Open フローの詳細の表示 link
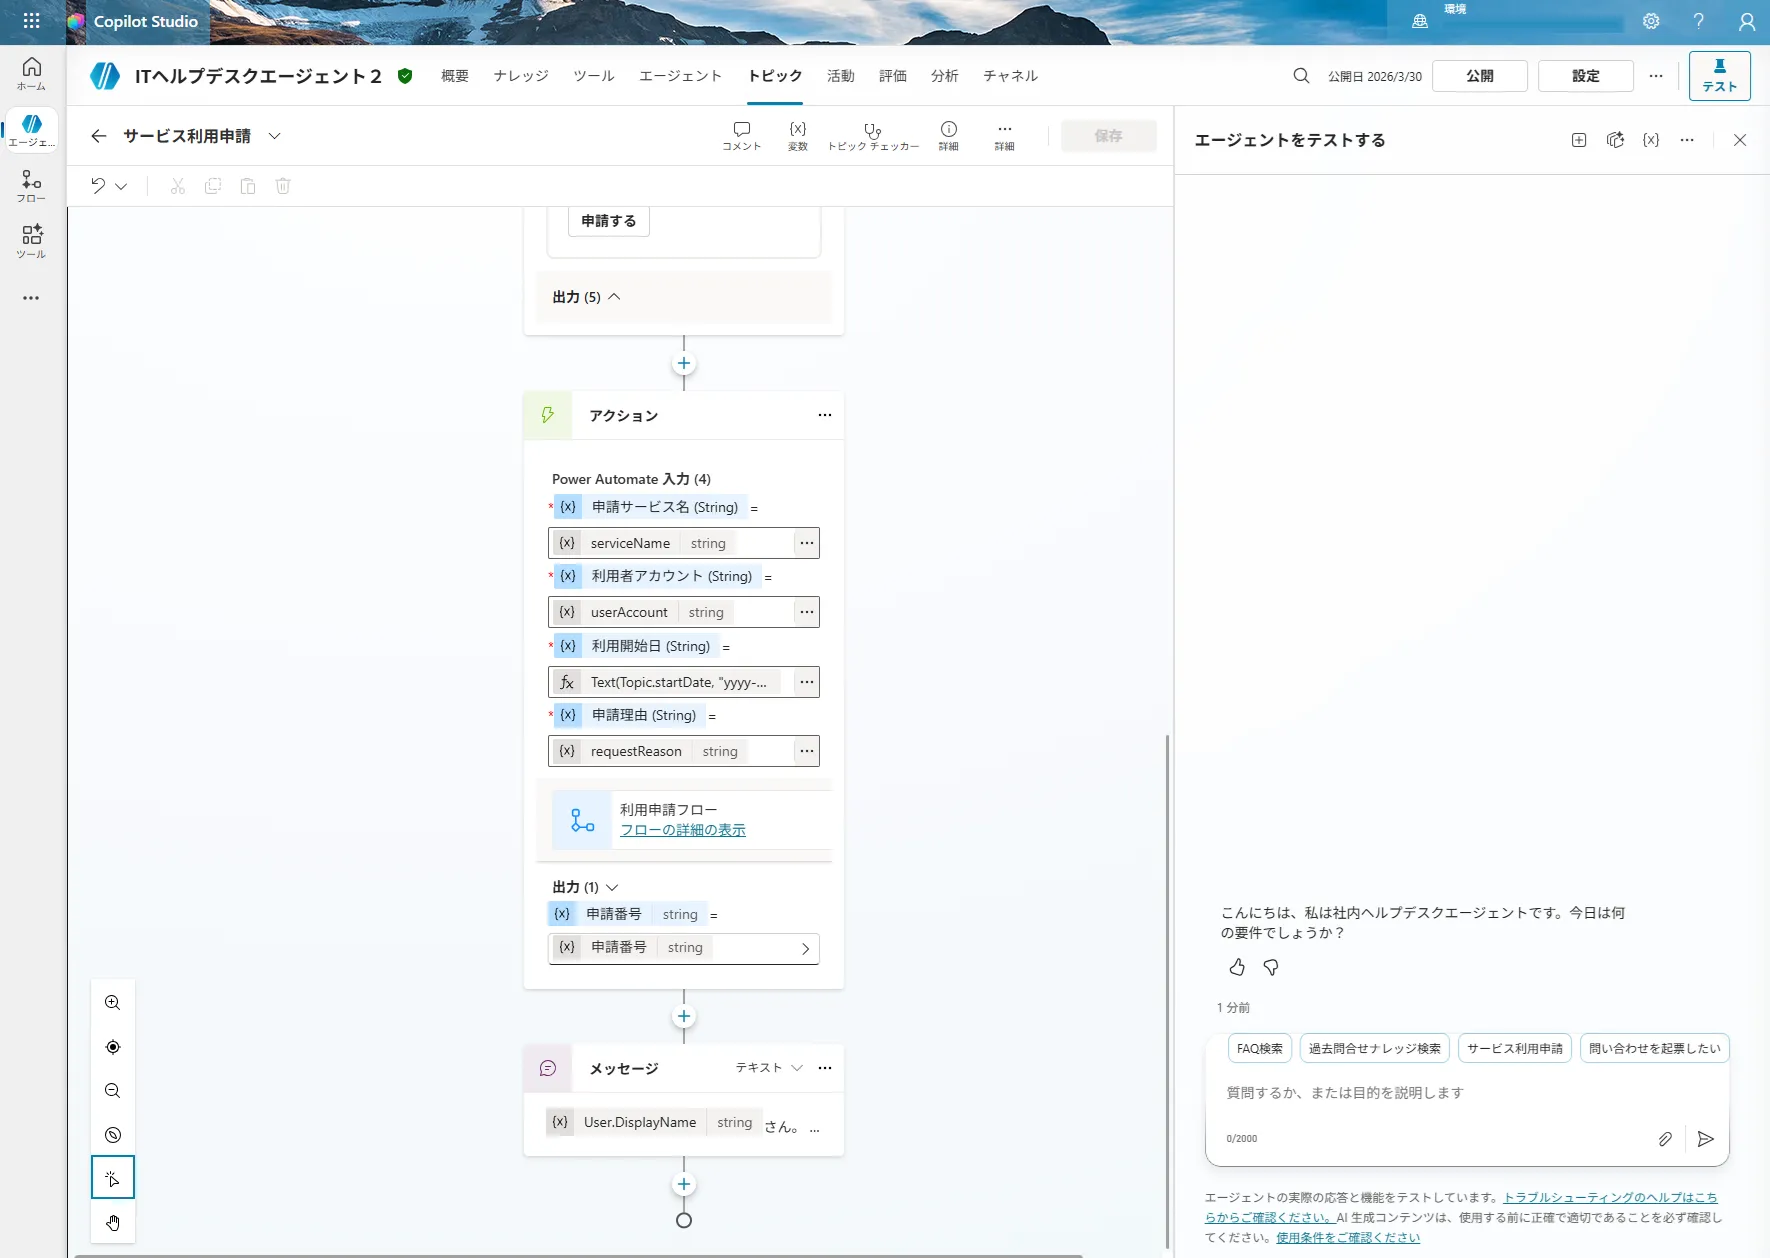This screenshot has height=1258, width=1770. (x=683, y=829)
